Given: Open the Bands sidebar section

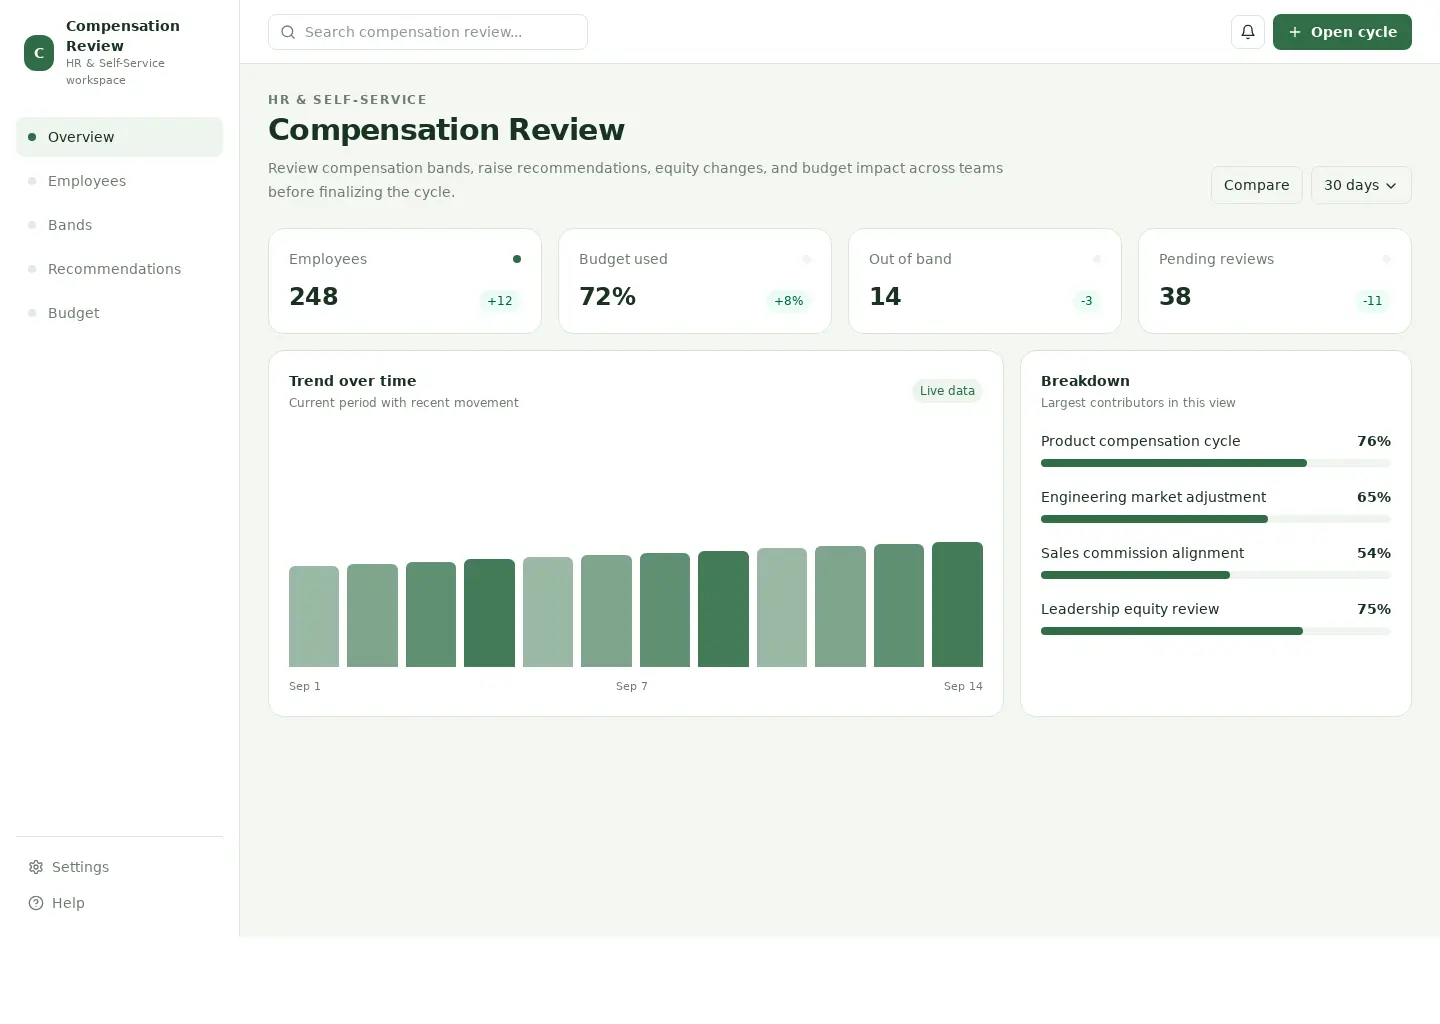Looking at the screenshot, I should (x=119, y=225).
